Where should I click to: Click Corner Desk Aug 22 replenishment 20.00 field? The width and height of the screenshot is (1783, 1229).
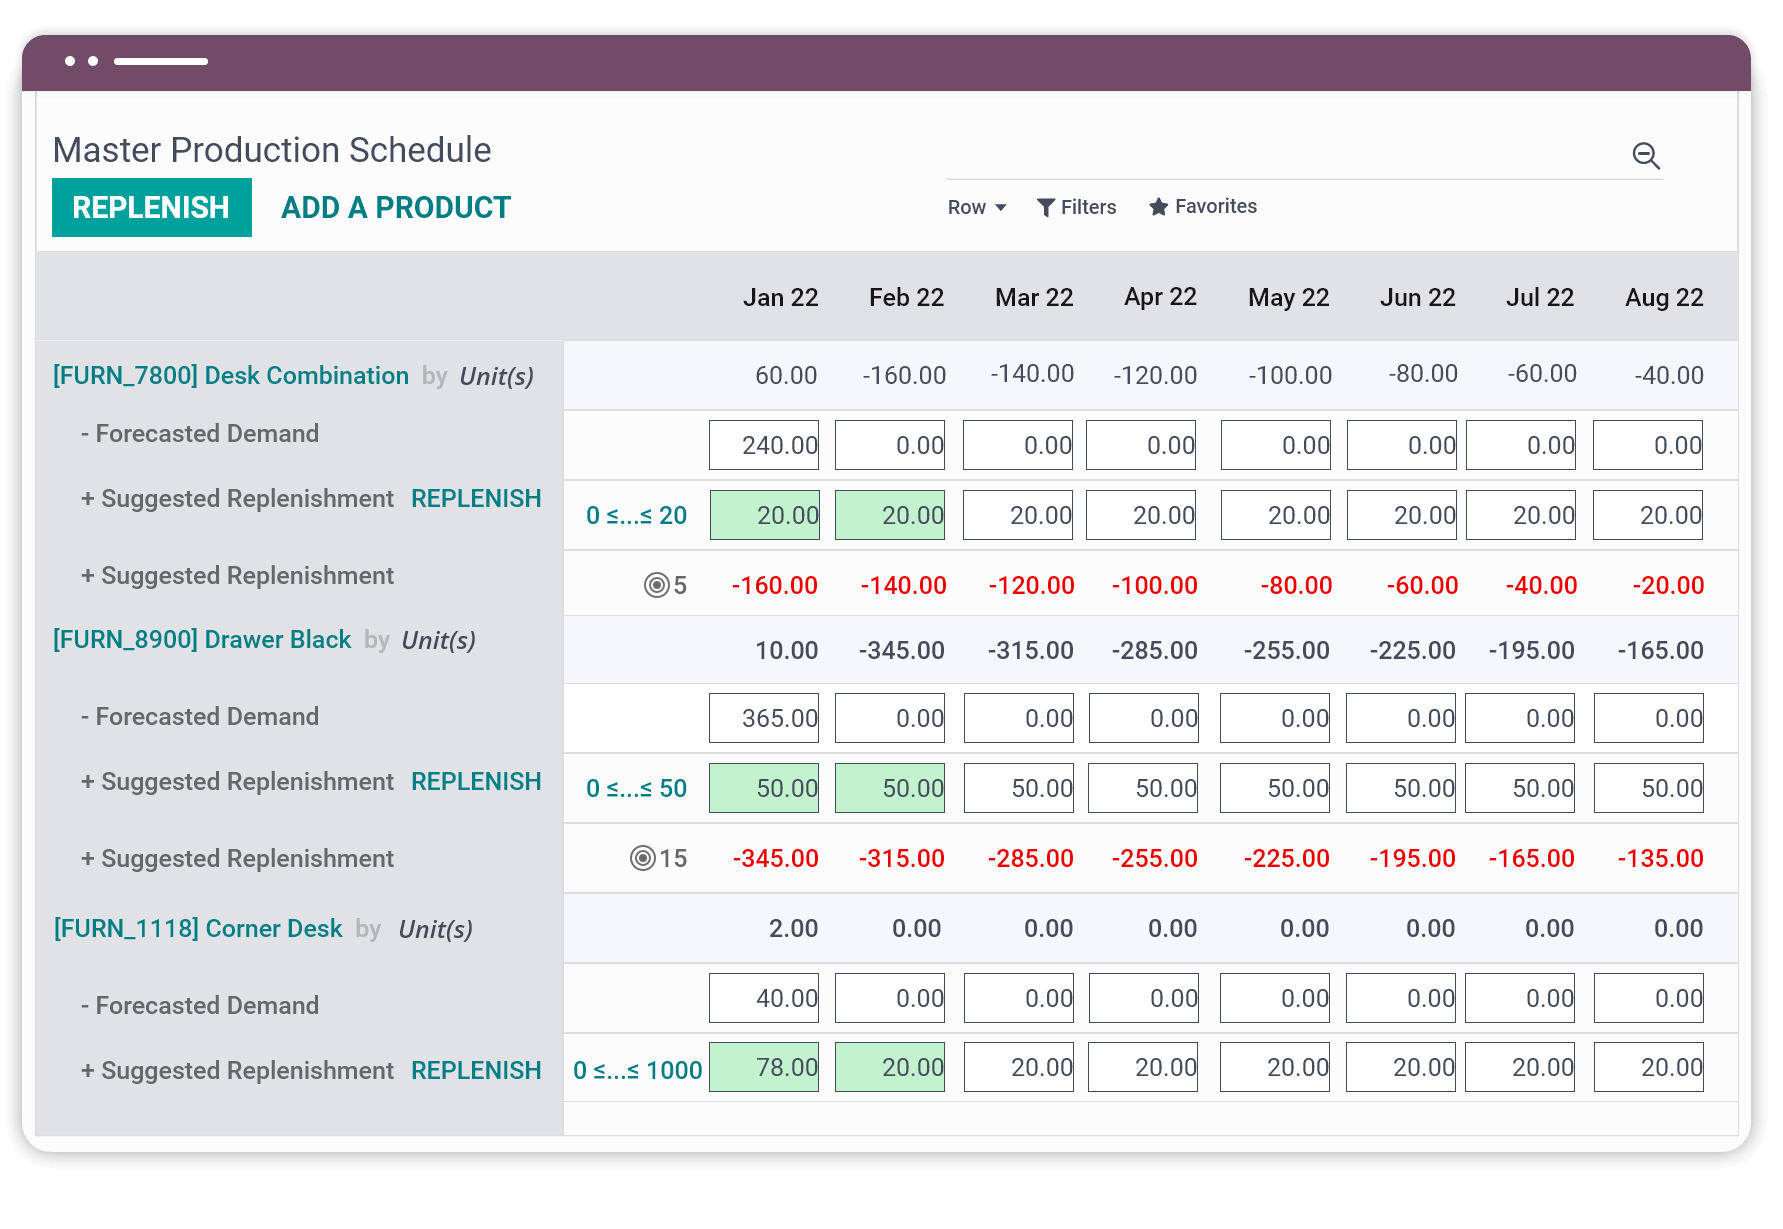[x=1649, y=1067]
